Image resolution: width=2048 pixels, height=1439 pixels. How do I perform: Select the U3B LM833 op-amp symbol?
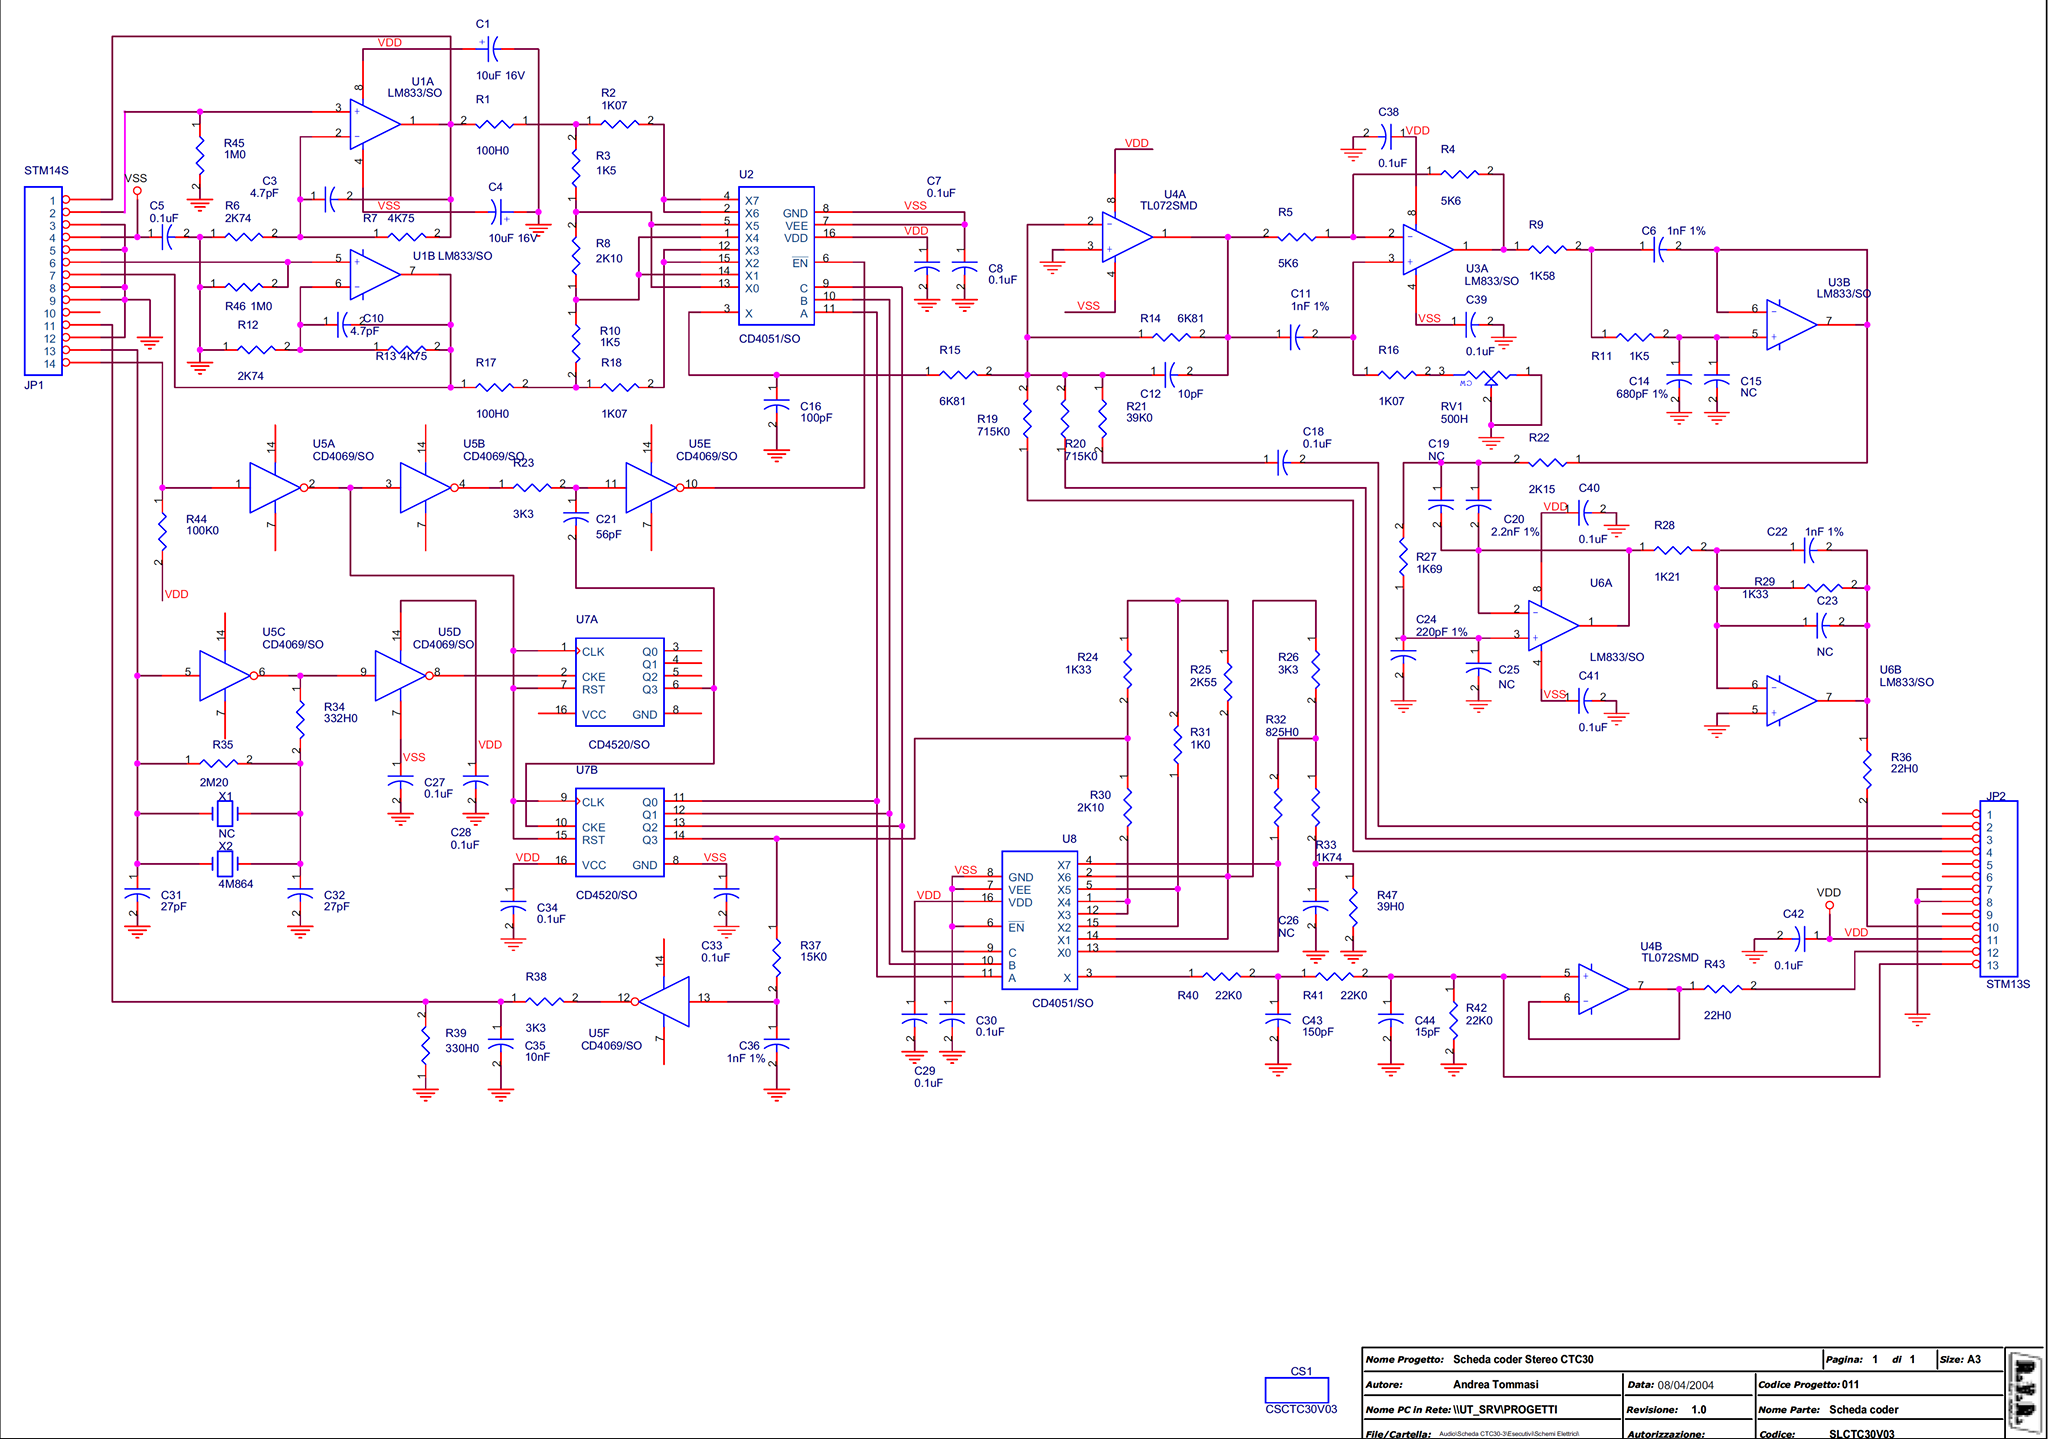[x=1790, y=324]
